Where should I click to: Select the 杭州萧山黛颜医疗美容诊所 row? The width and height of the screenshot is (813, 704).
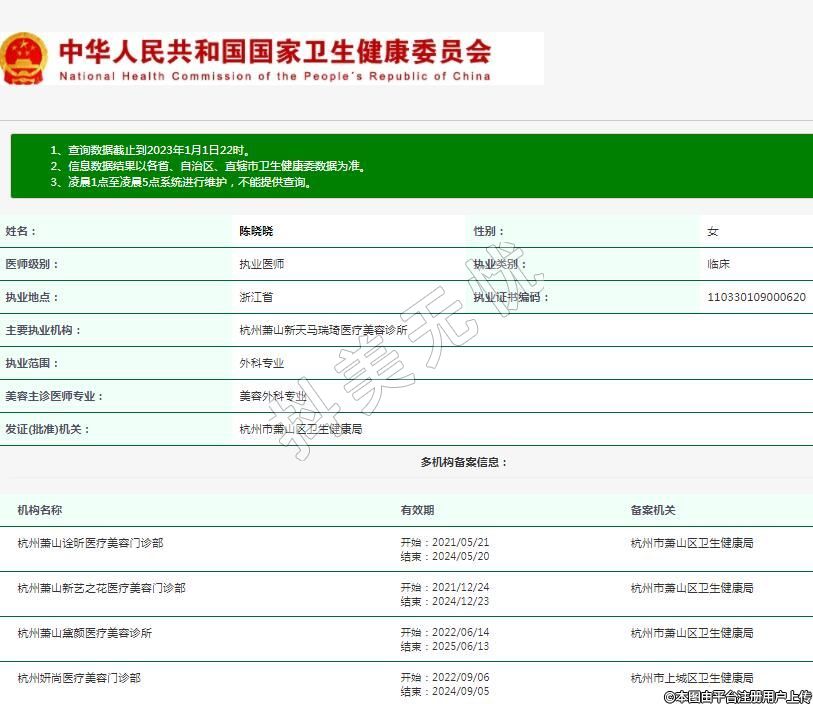pyautogui.click(x=85, y=633)
